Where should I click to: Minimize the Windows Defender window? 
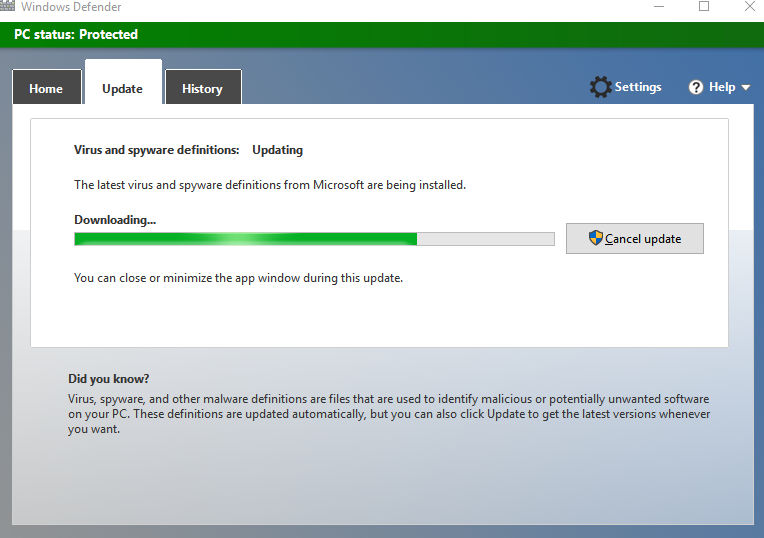tap(659, 6)
